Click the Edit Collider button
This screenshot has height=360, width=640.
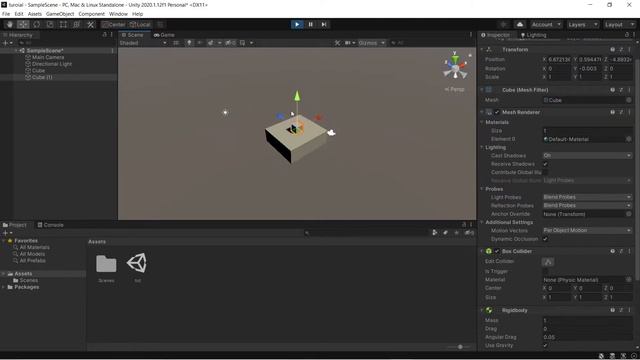pos(548,262)
